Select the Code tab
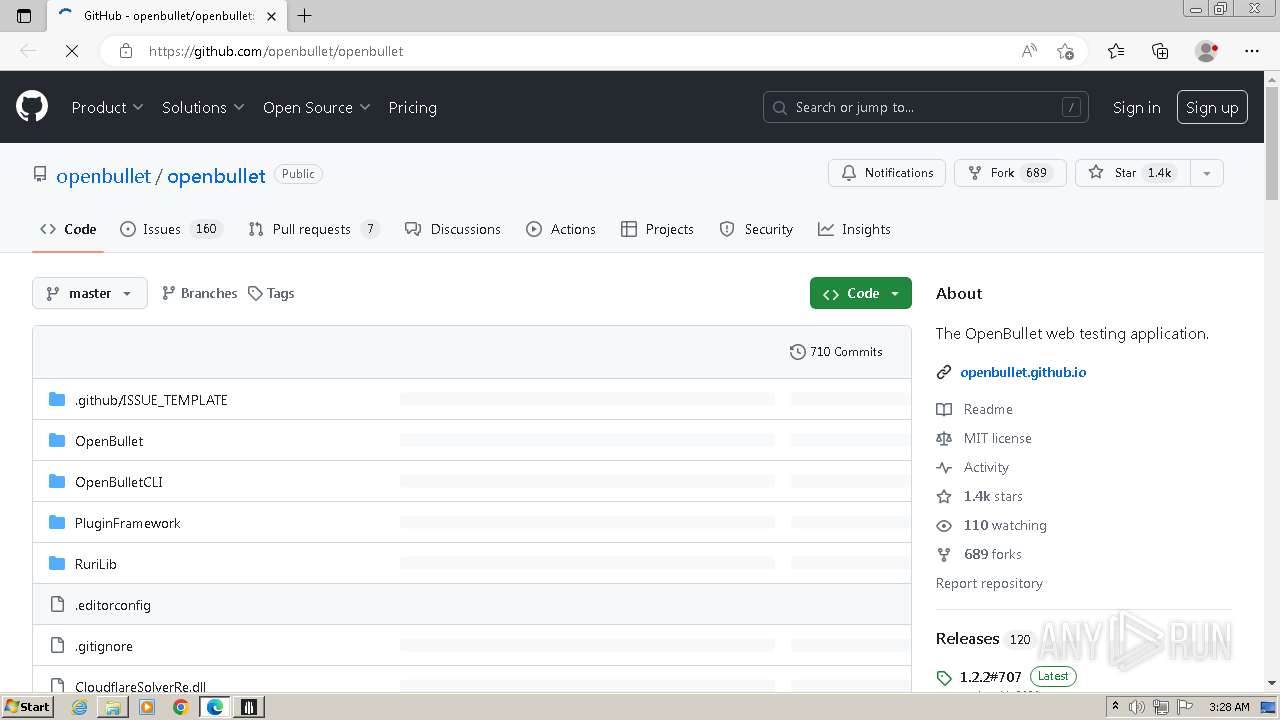Viewport: 1280px width, 720px height. [68, 229]
